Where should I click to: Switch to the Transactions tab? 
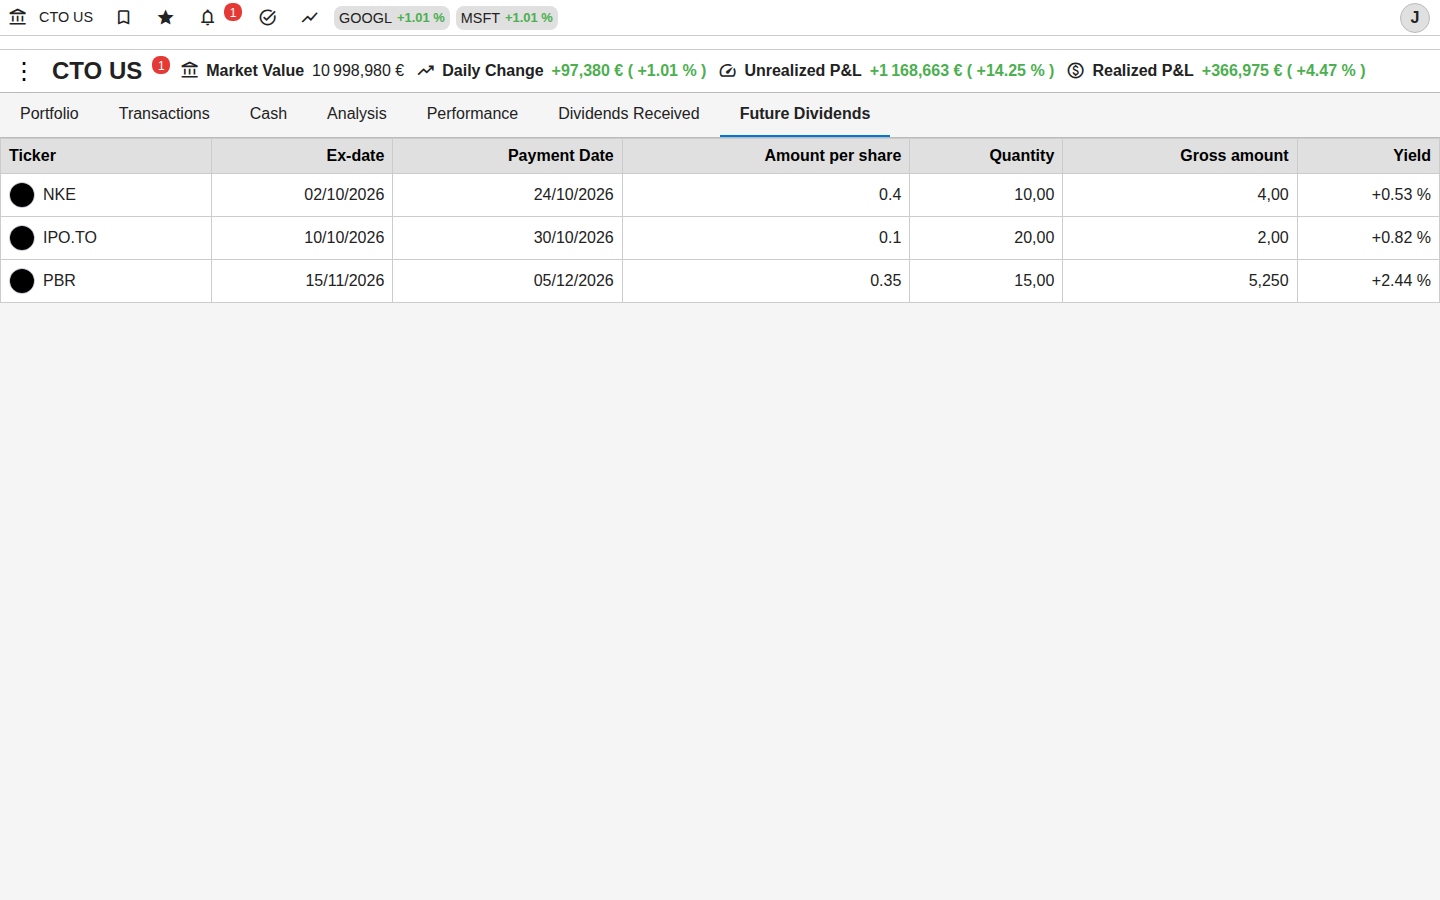164,114
